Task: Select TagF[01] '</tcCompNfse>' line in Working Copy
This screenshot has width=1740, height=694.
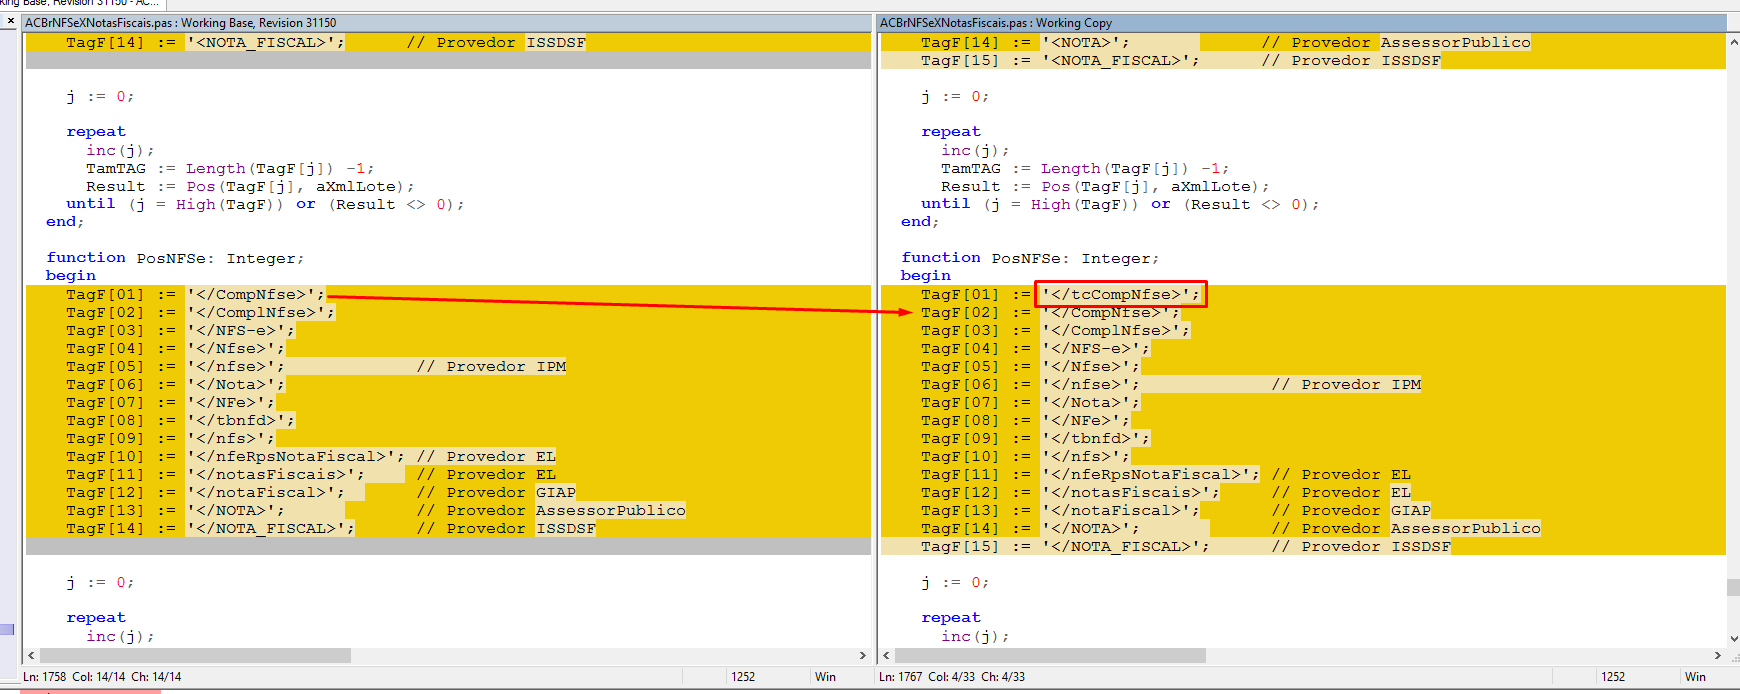Action: [x=1303, y=294]
